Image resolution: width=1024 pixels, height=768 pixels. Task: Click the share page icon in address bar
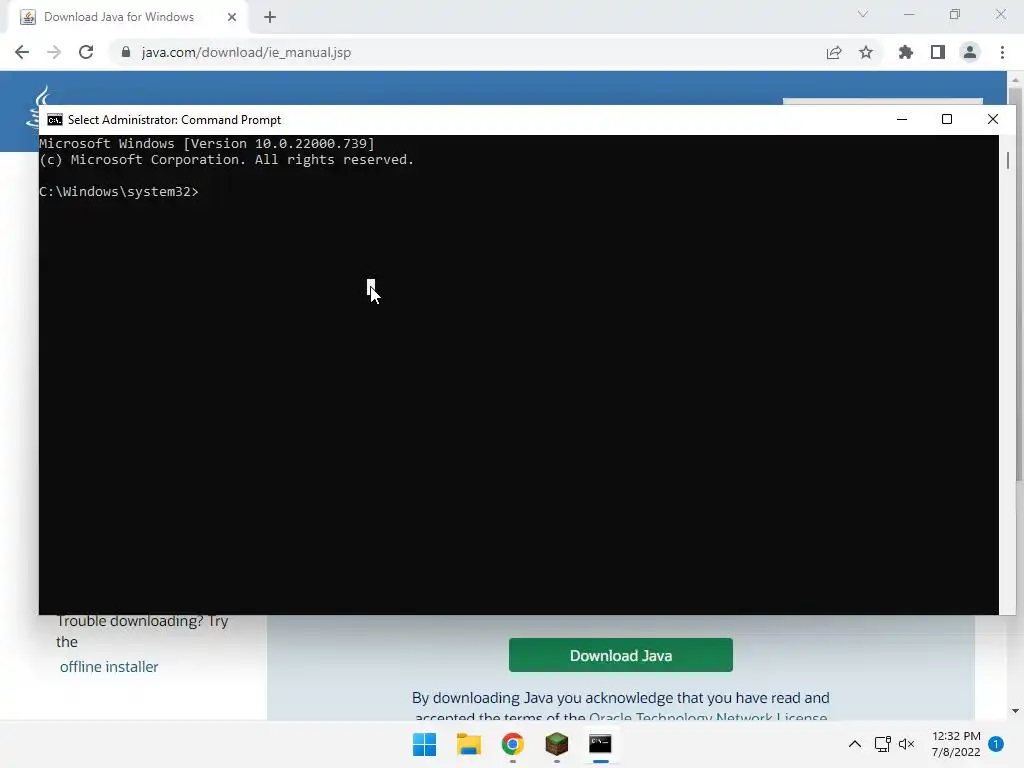(833, 52)
